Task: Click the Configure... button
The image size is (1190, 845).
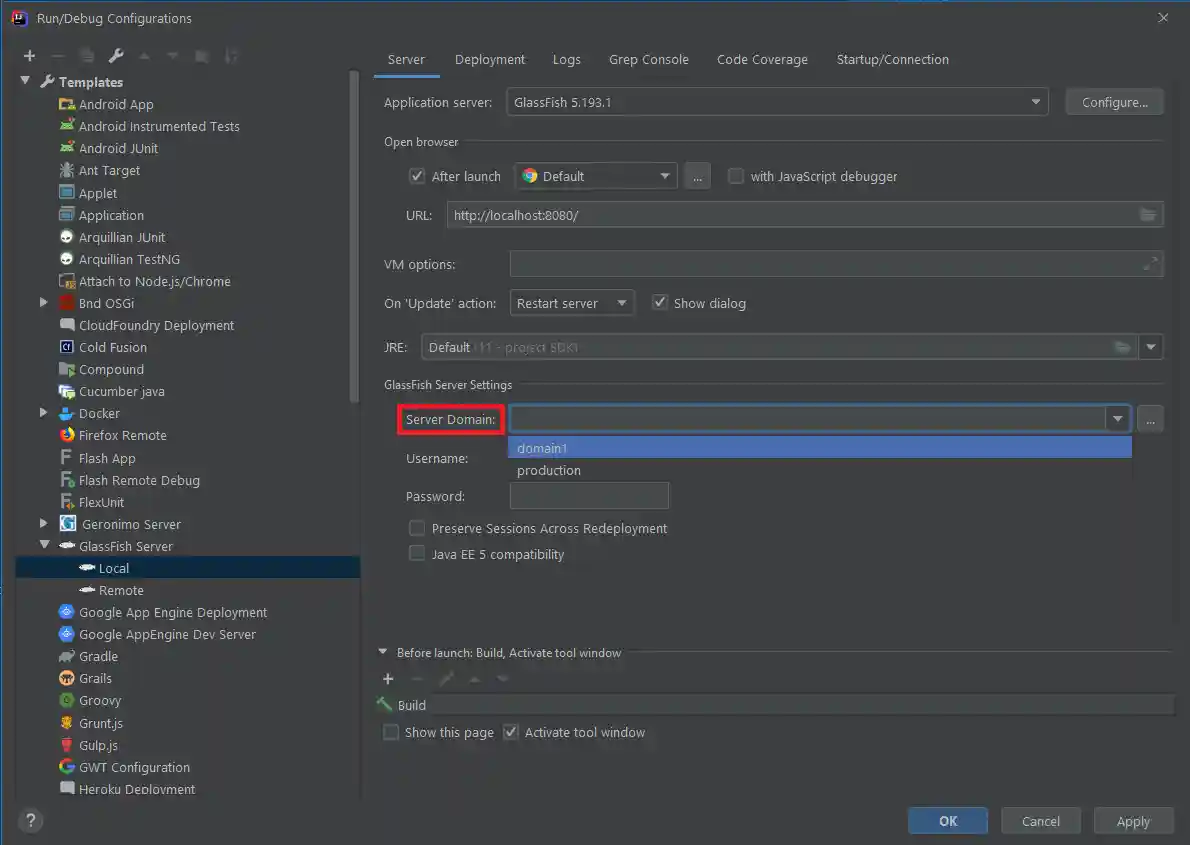Action: tap(1114, 102)
